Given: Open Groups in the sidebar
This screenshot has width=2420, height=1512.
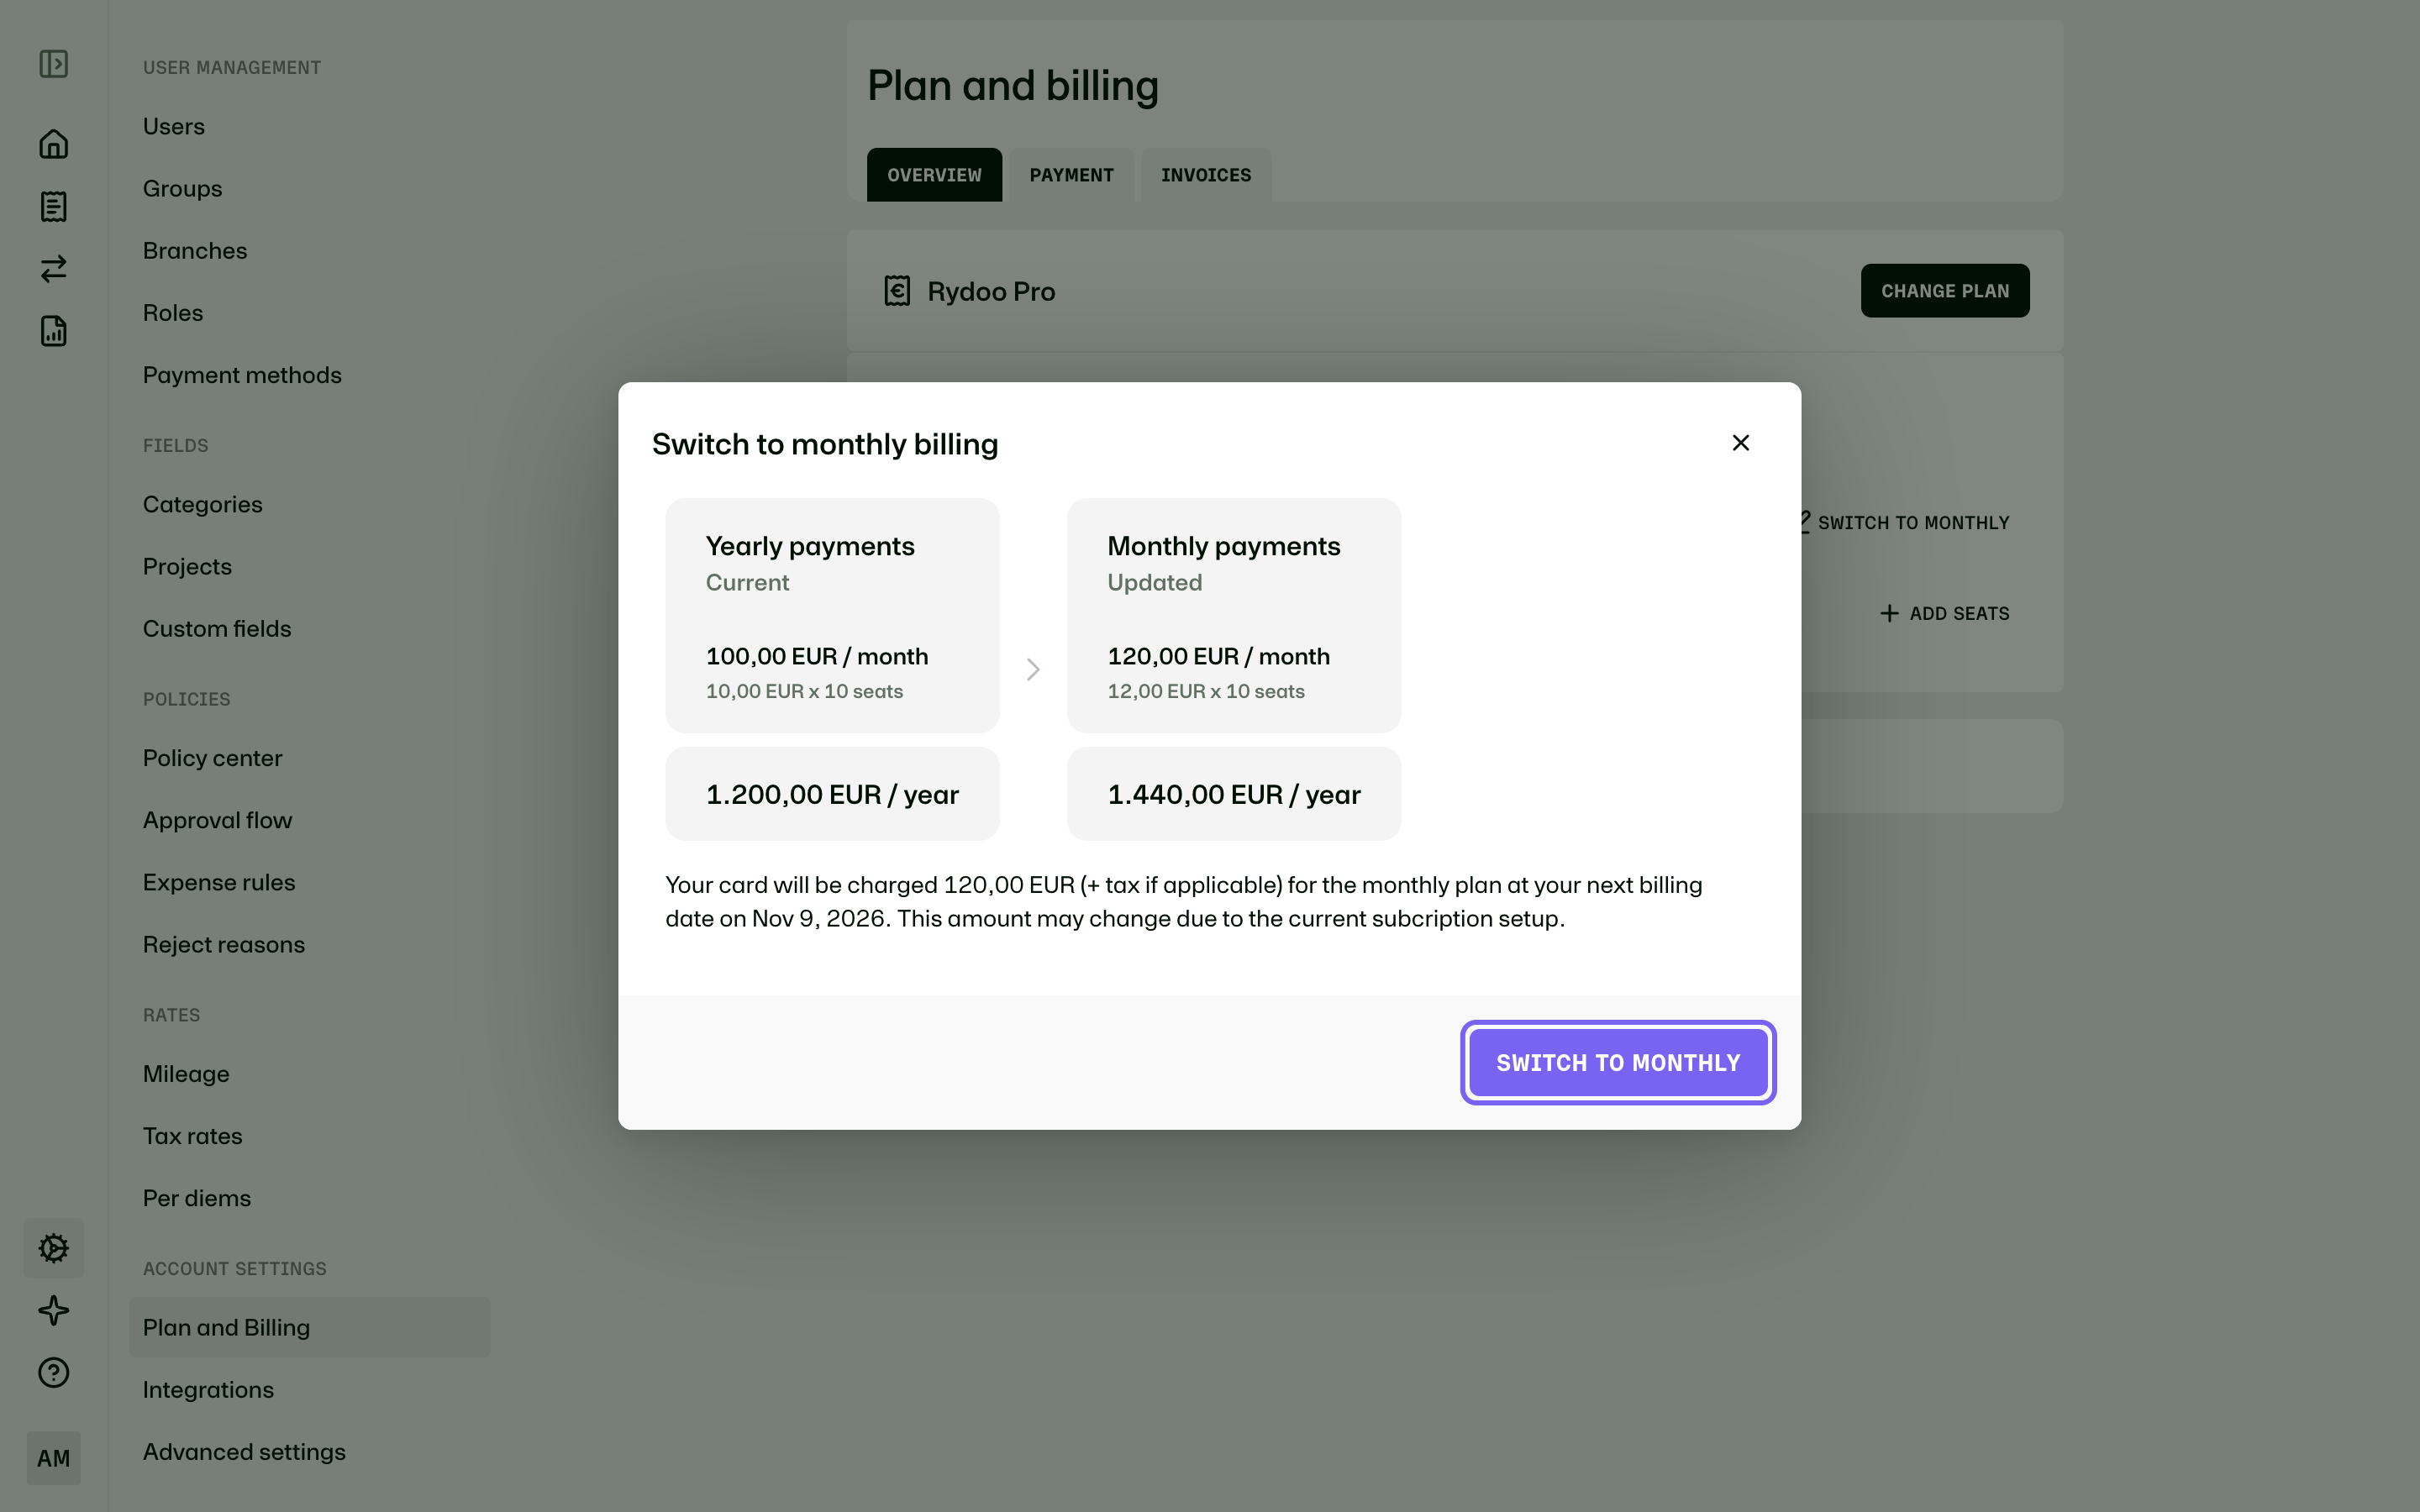Looking at the screenshot, I should click(183, 188).
